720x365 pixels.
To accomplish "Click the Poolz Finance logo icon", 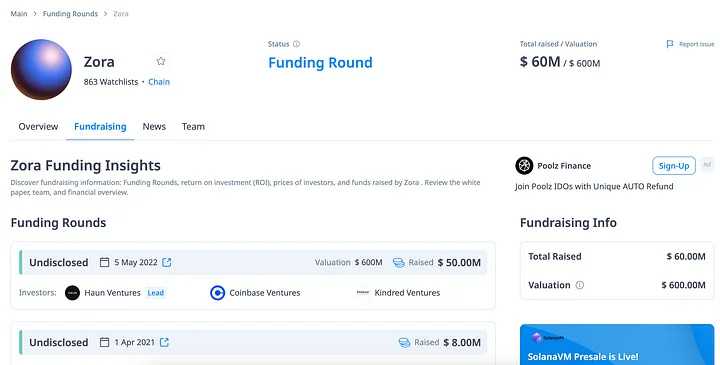I will coord(524,166).
